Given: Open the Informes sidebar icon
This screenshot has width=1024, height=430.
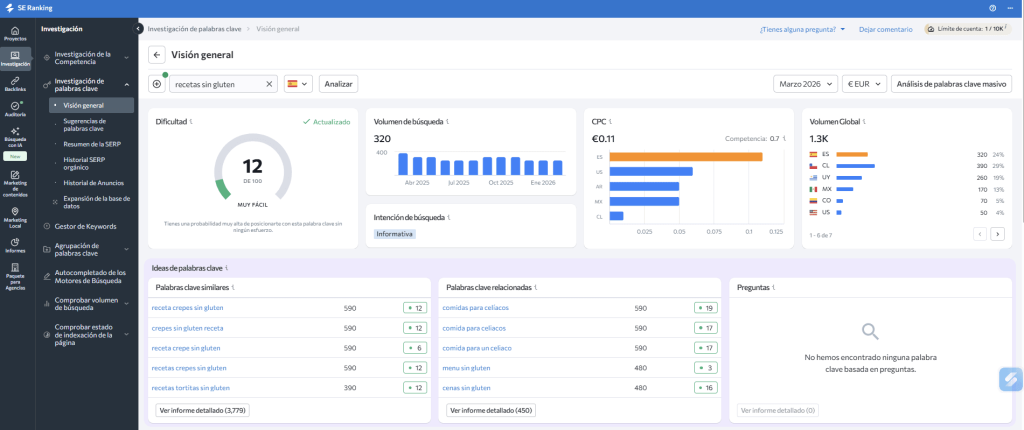Looking at the screenshot, I should (15, 244).
